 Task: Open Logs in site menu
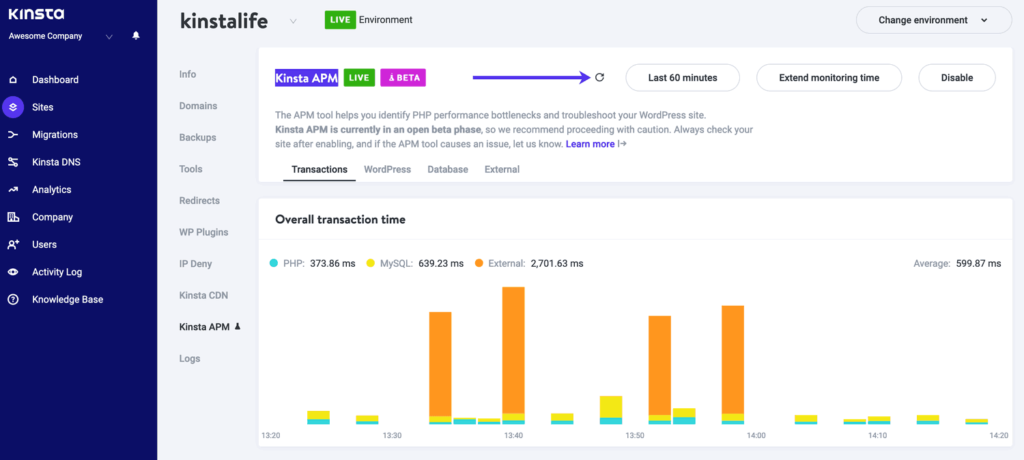tap(189, 358)
